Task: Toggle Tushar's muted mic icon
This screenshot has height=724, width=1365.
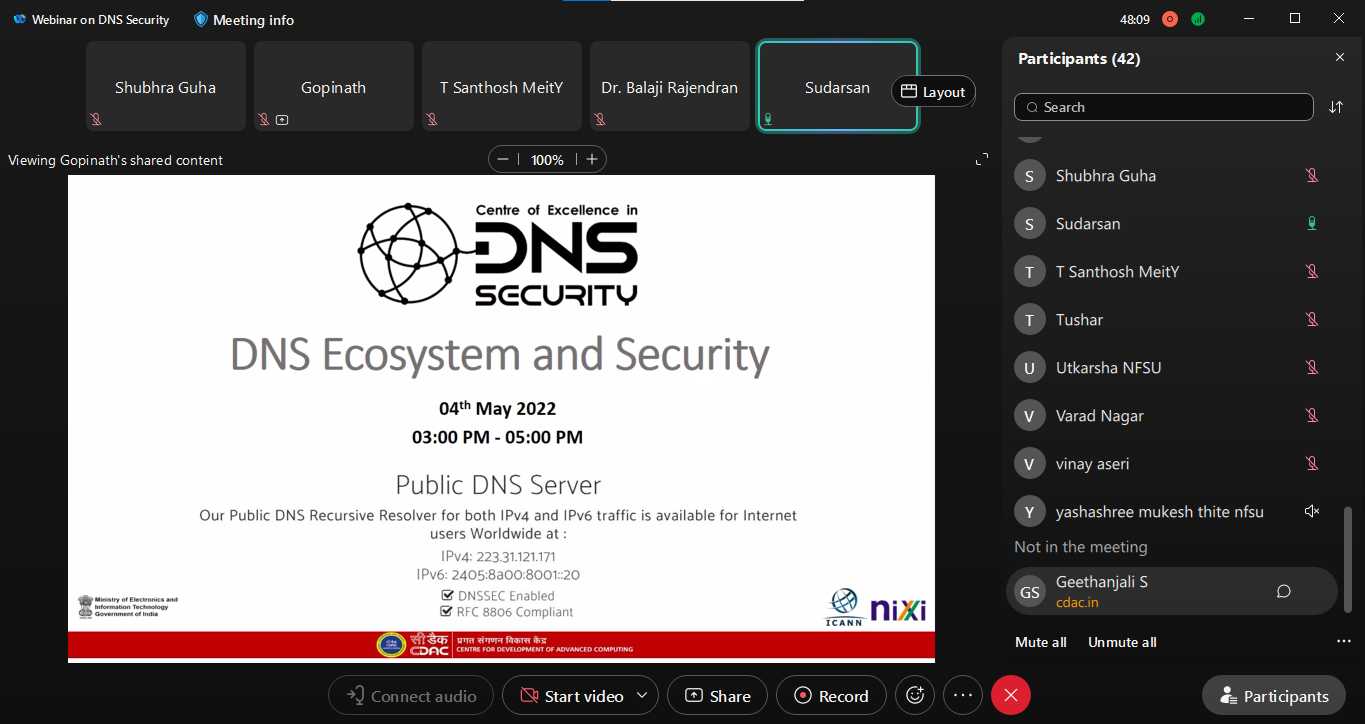Action: tap(1312, 319)
